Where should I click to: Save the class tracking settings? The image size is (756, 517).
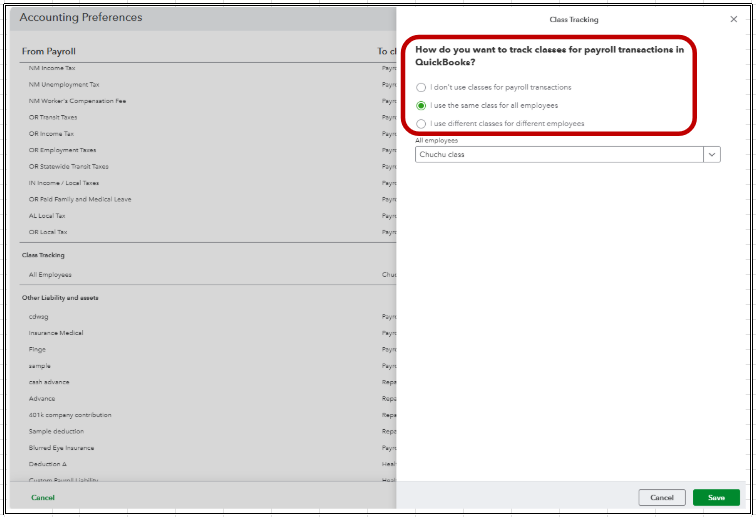pyautogui.click(x=716, y=497)
